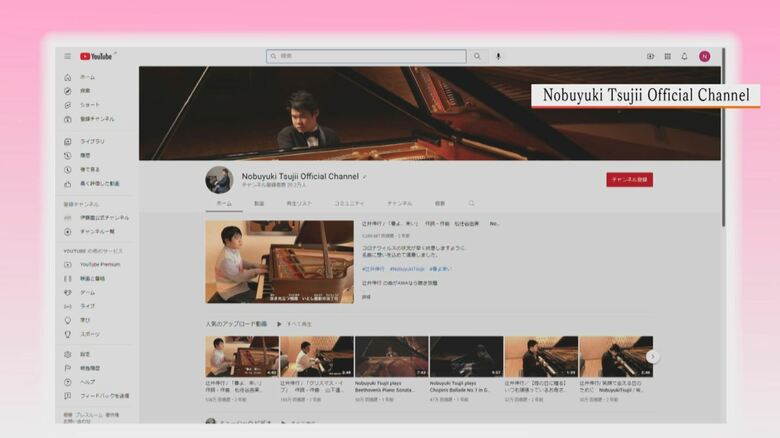Select the コミュニティ tab
This screenshot has width=780, height=438.
click(x=349, y=203)
